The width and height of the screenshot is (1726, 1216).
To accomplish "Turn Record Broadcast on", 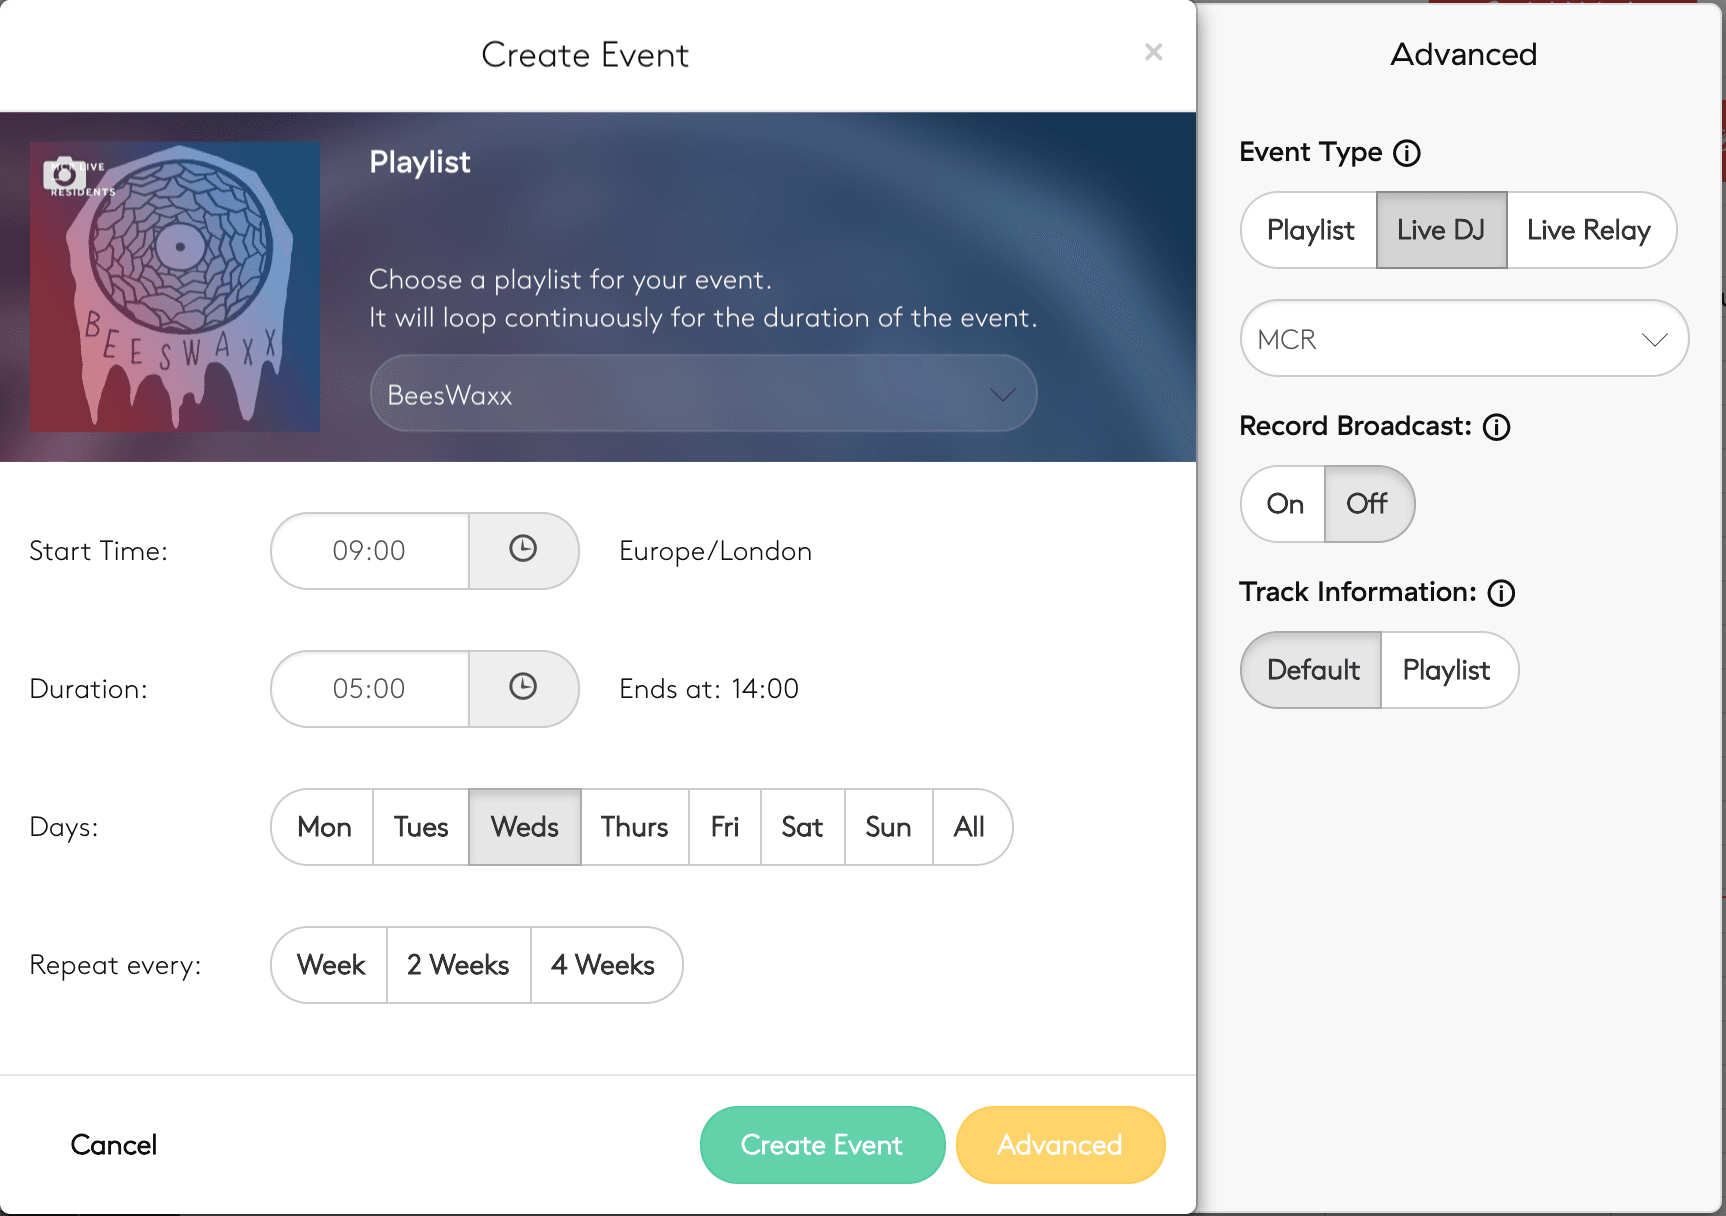I will click(1284, 504).
